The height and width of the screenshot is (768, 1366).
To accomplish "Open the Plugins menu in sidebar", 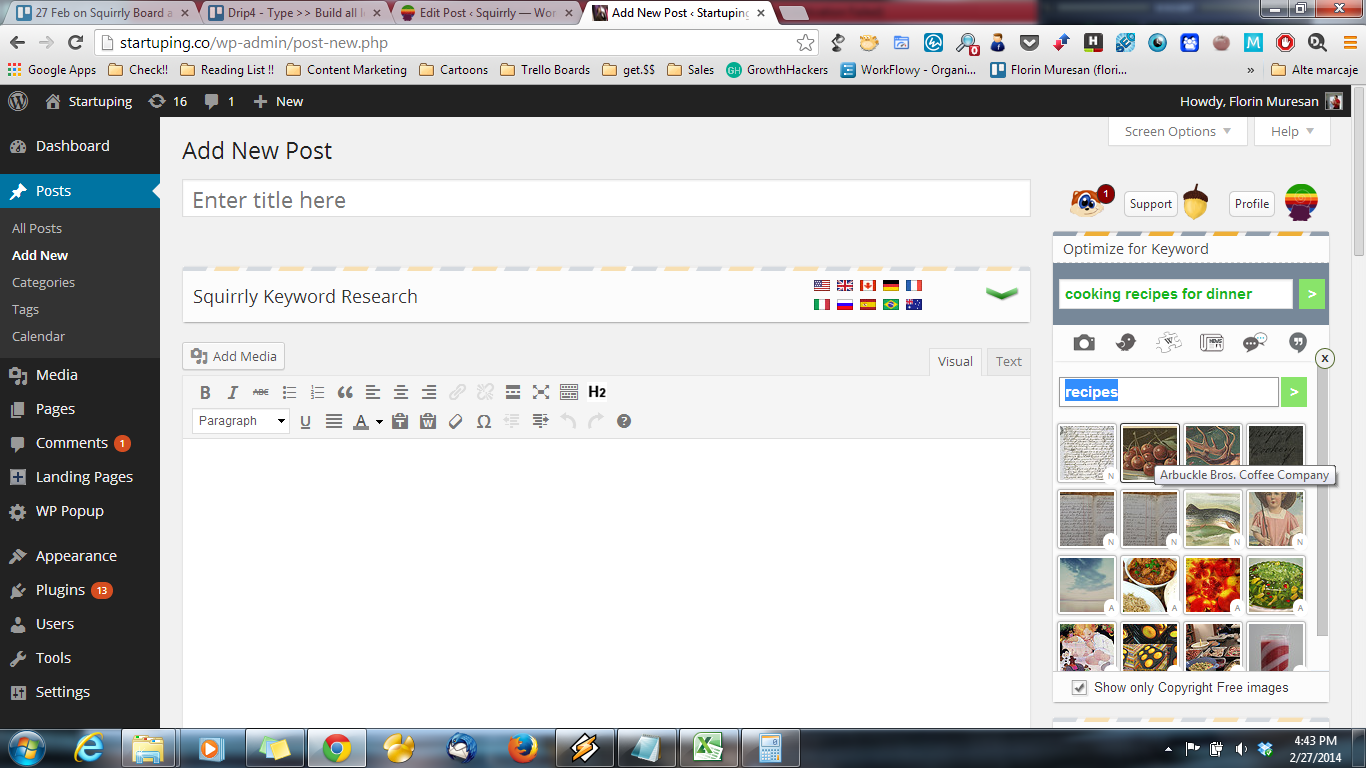I will tap(60, 590).
